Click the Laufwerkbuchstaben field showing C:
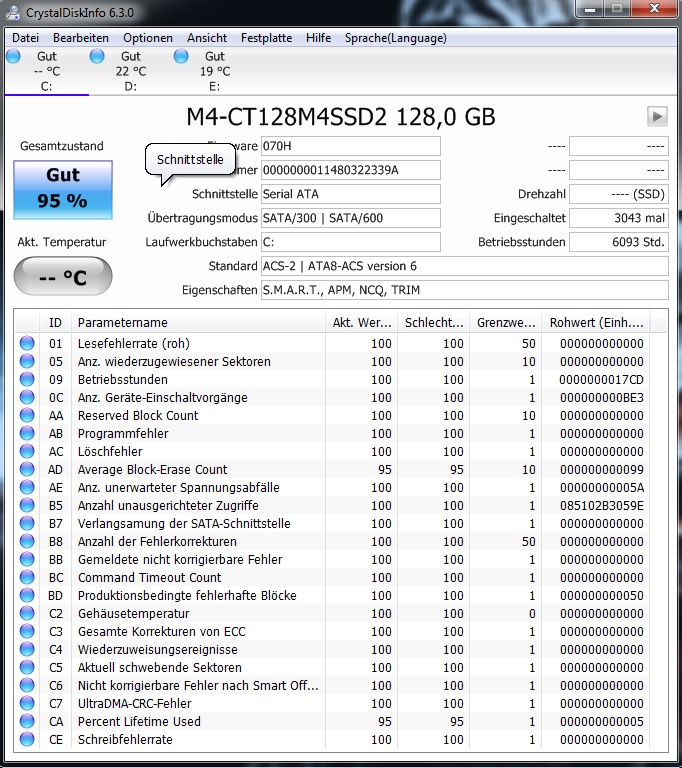This screenshot has width=682, height=768. coord(351,242)
